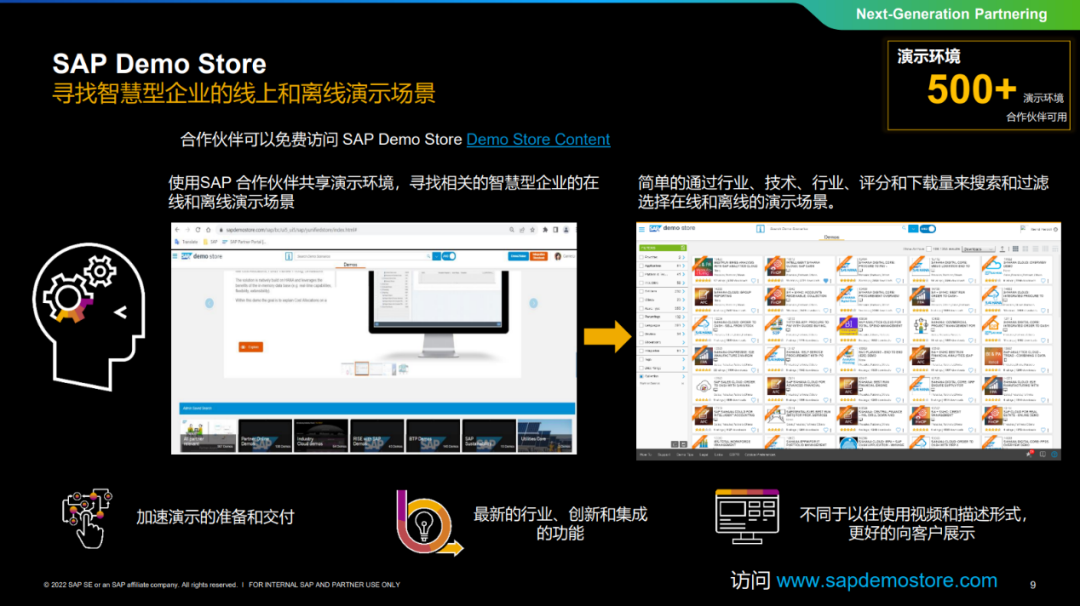Open Translate bookmark in browser bookmarks bar
The image size is (1080, 606).
(187, 242)
